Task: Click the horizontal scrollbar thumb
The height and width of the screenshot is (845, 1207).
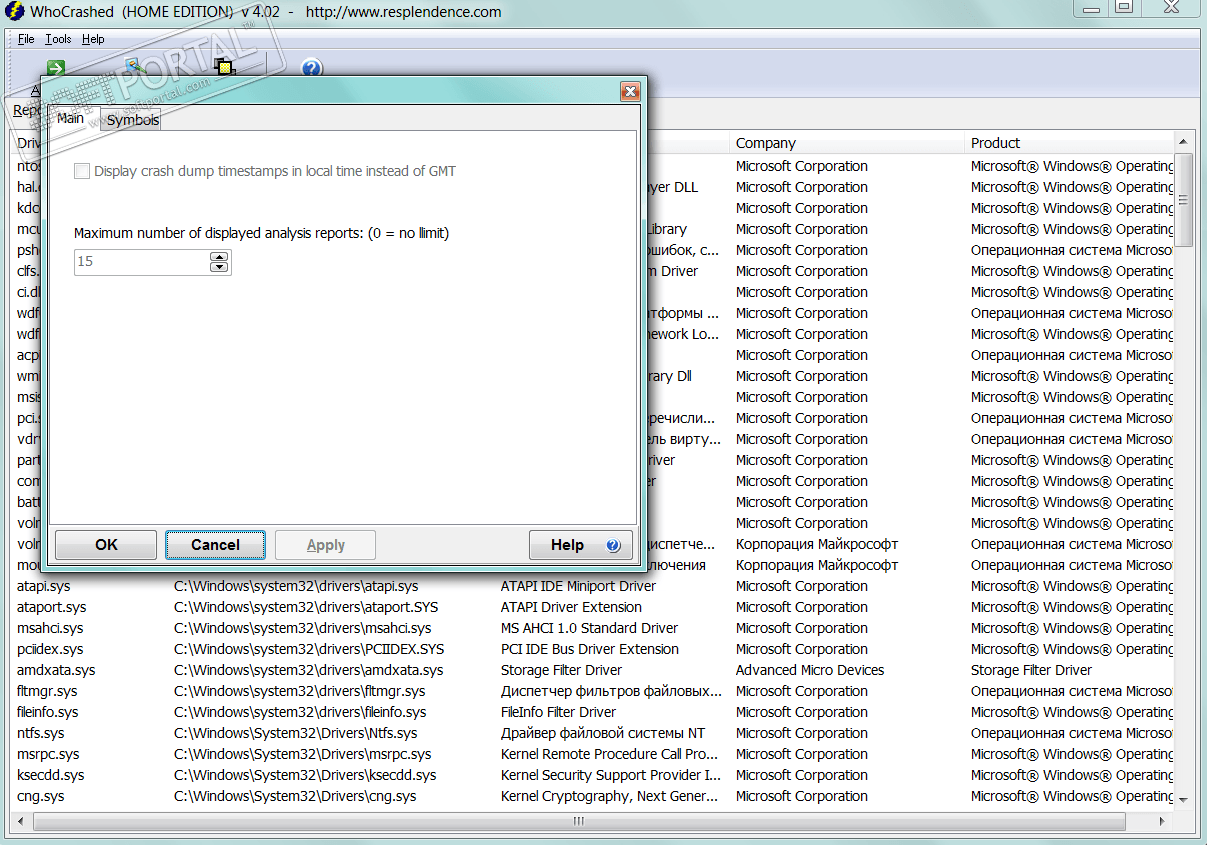Action: click(577, 821)
